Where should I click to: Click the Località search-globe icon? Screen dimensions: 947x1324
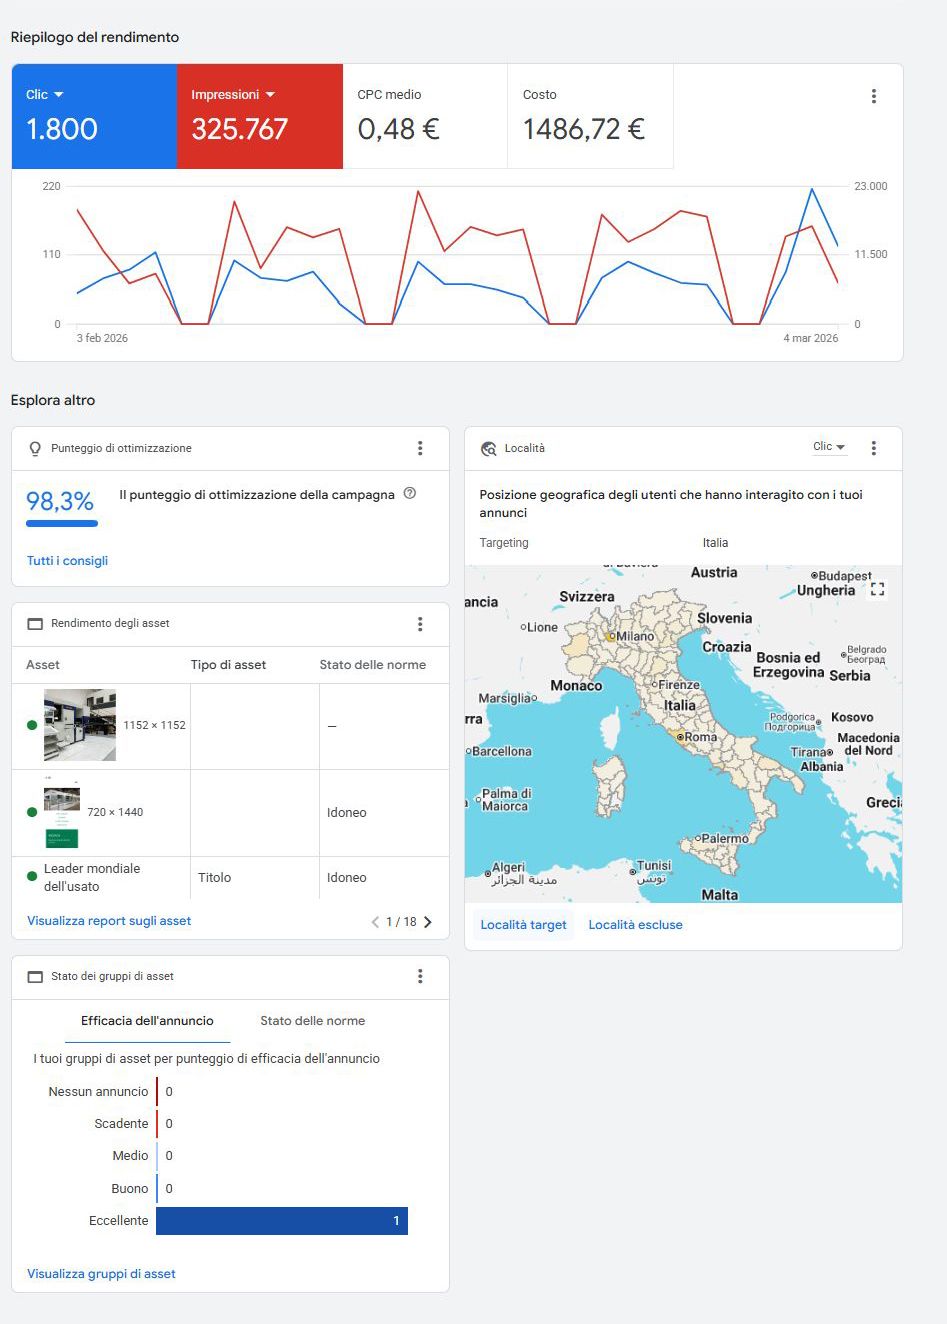pyautogui.click(x=488, y=449)
